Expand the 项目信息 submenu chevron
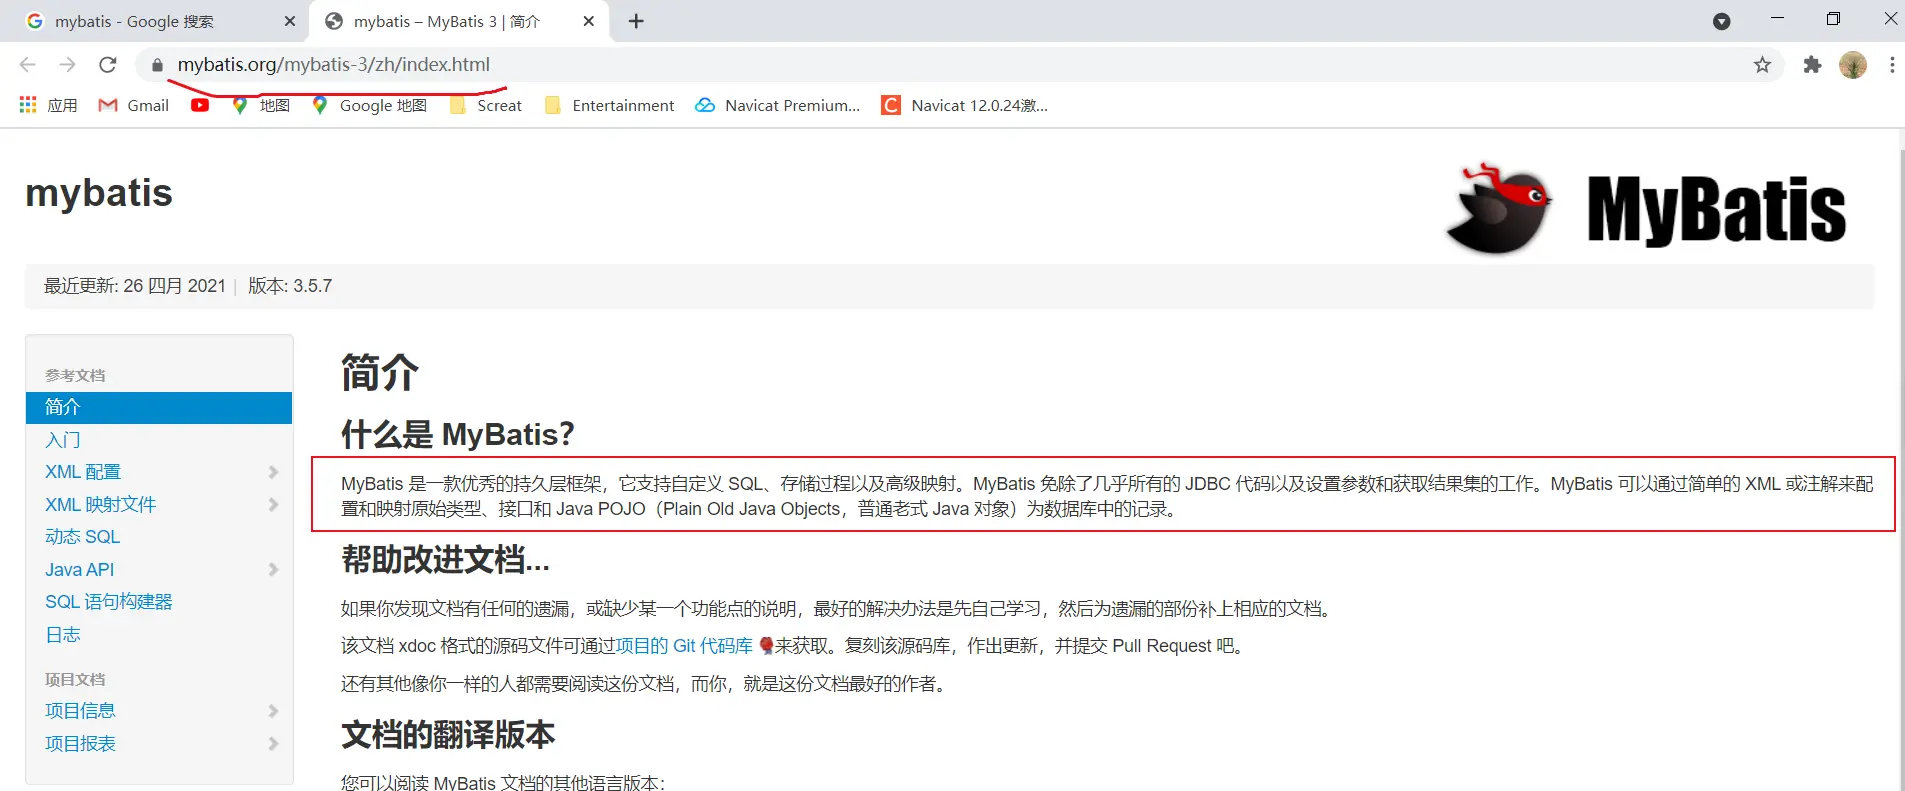 (273, 711)
